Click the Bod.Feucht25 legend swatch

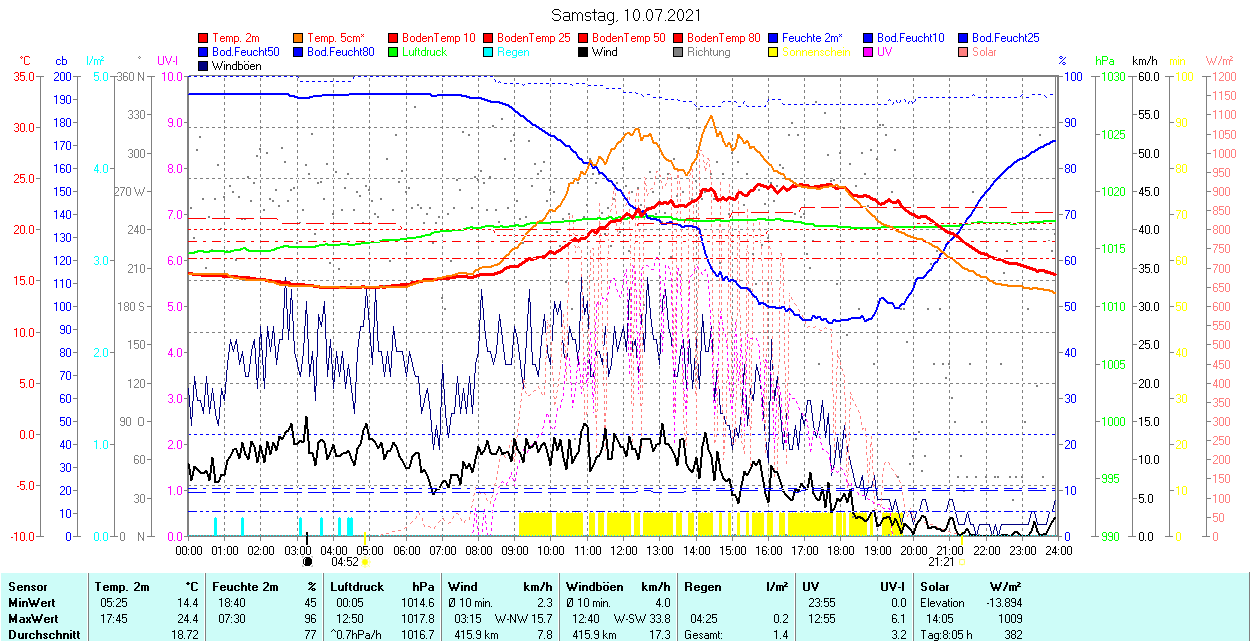[x=963, y=38]
